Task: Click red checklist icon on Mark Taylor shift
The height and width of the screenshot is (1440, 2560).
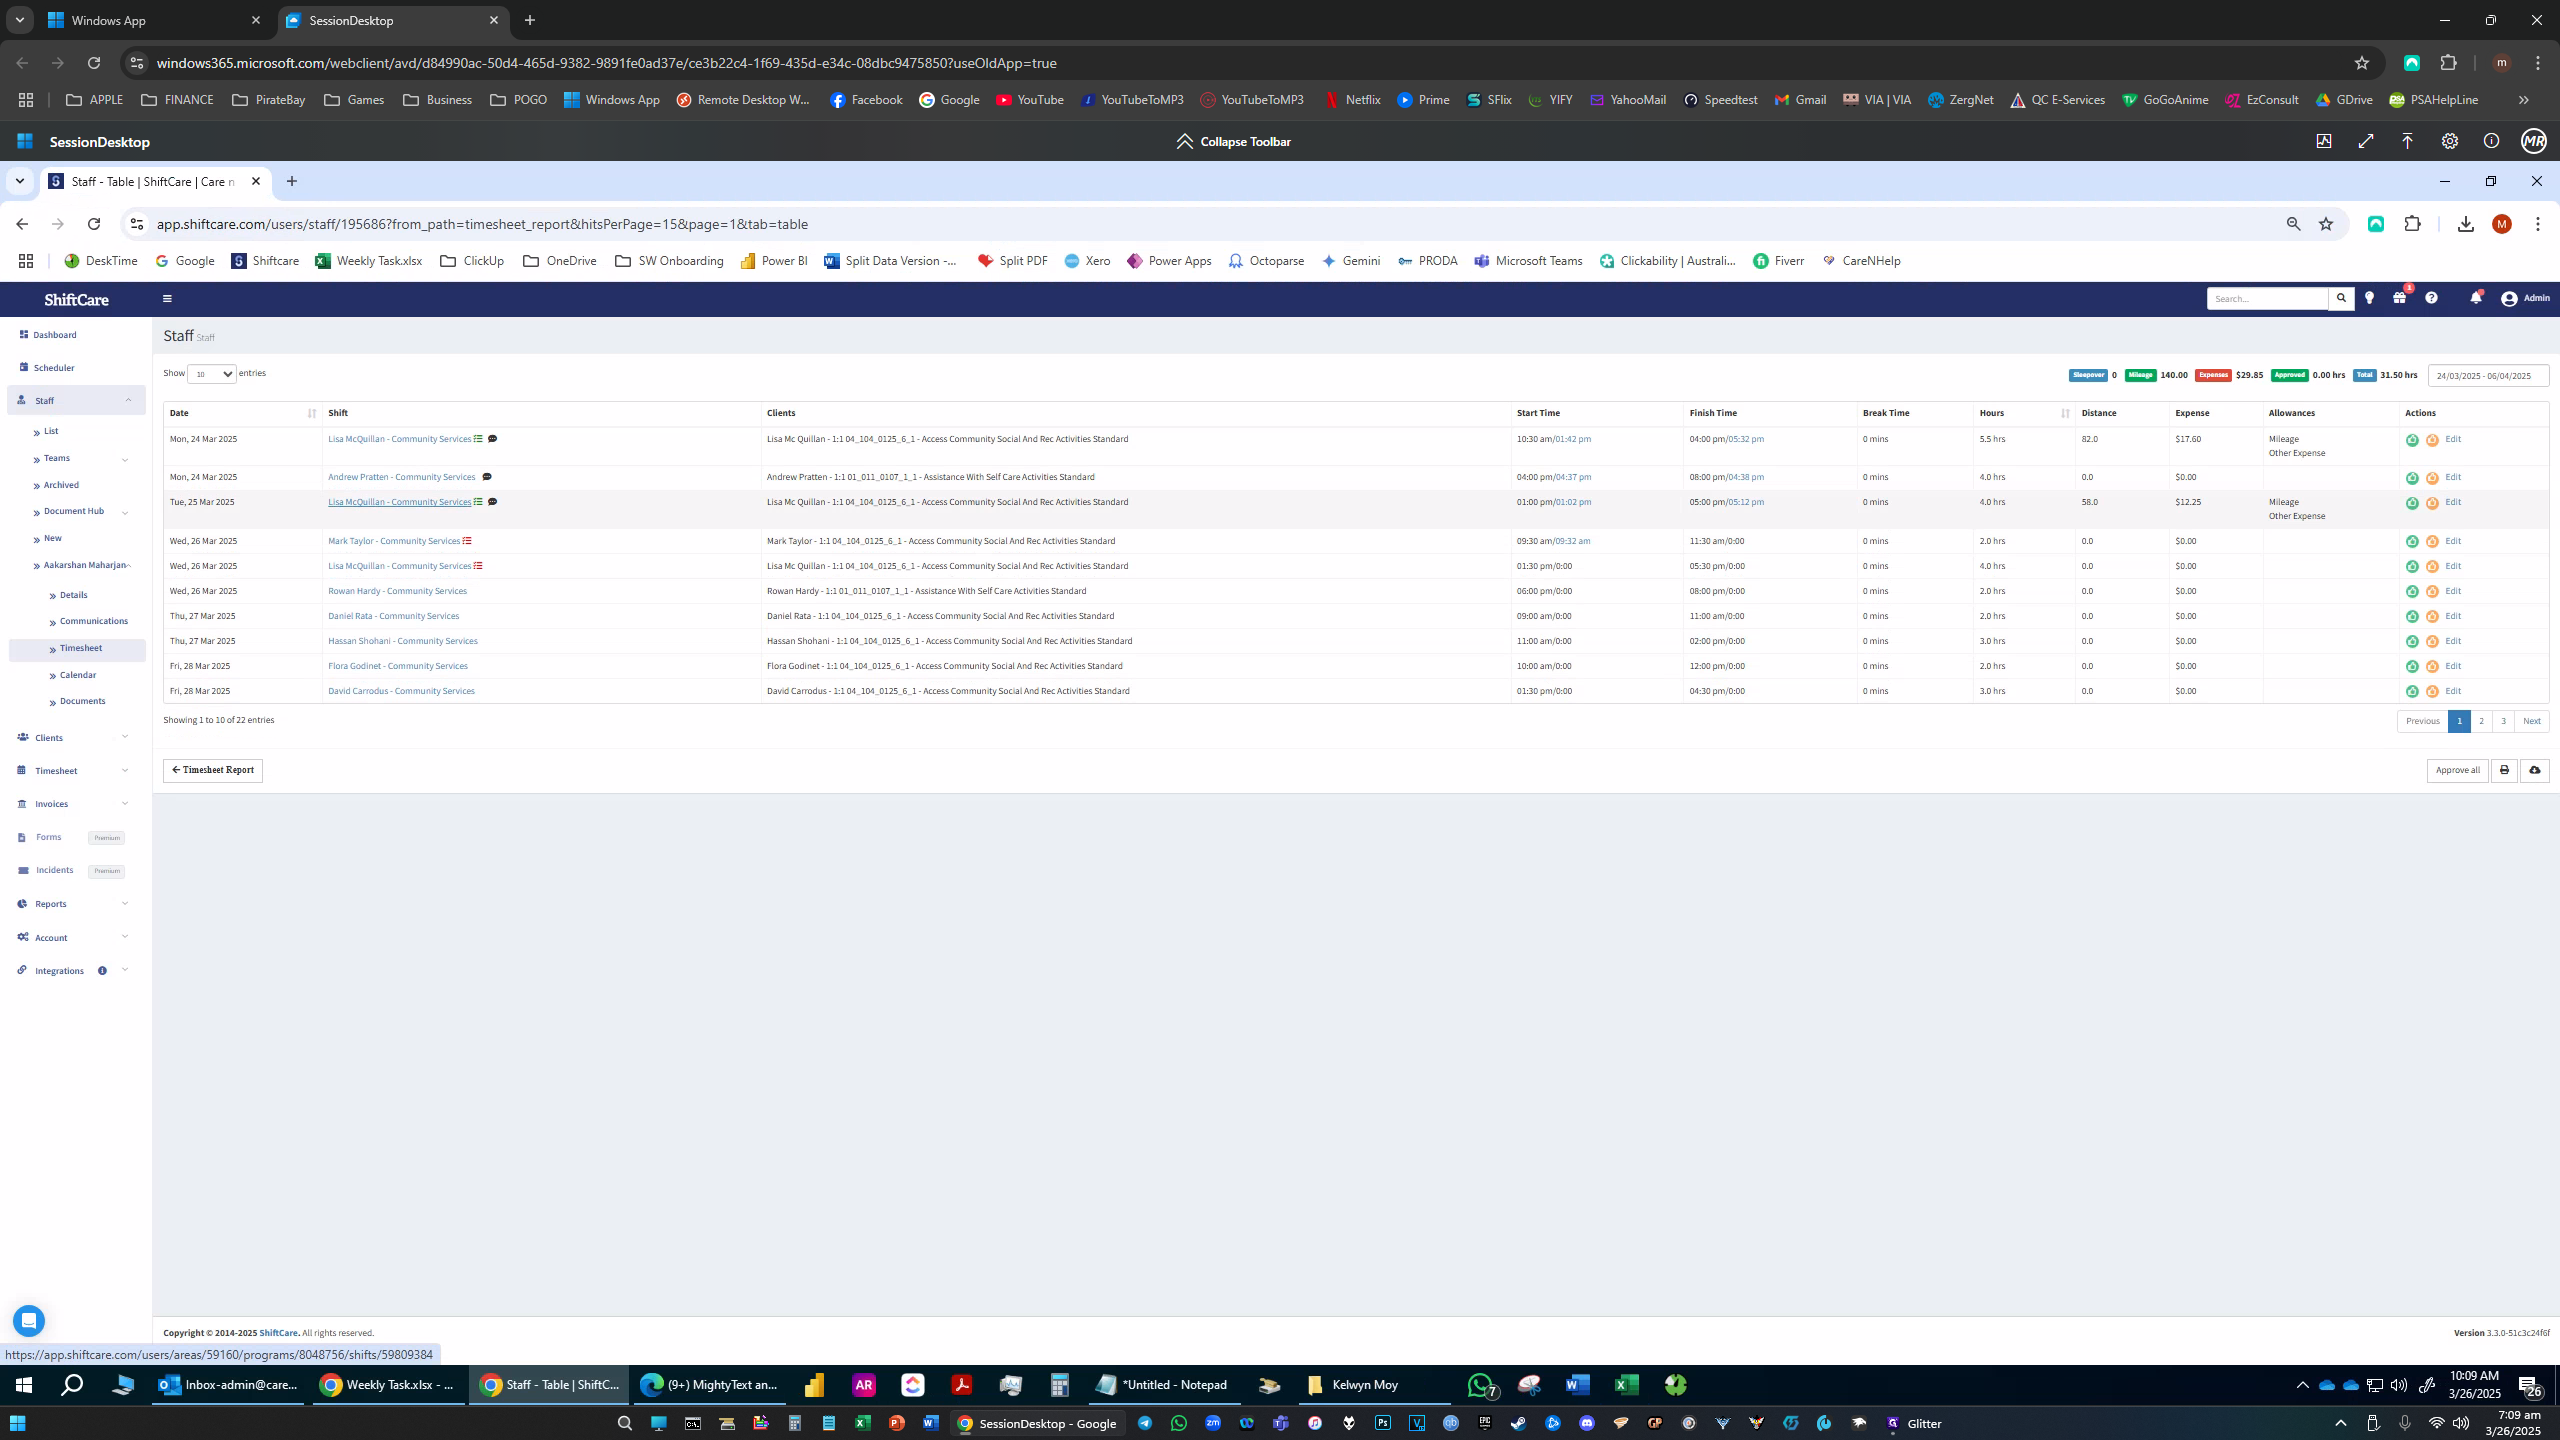Action: click(467, 541)
